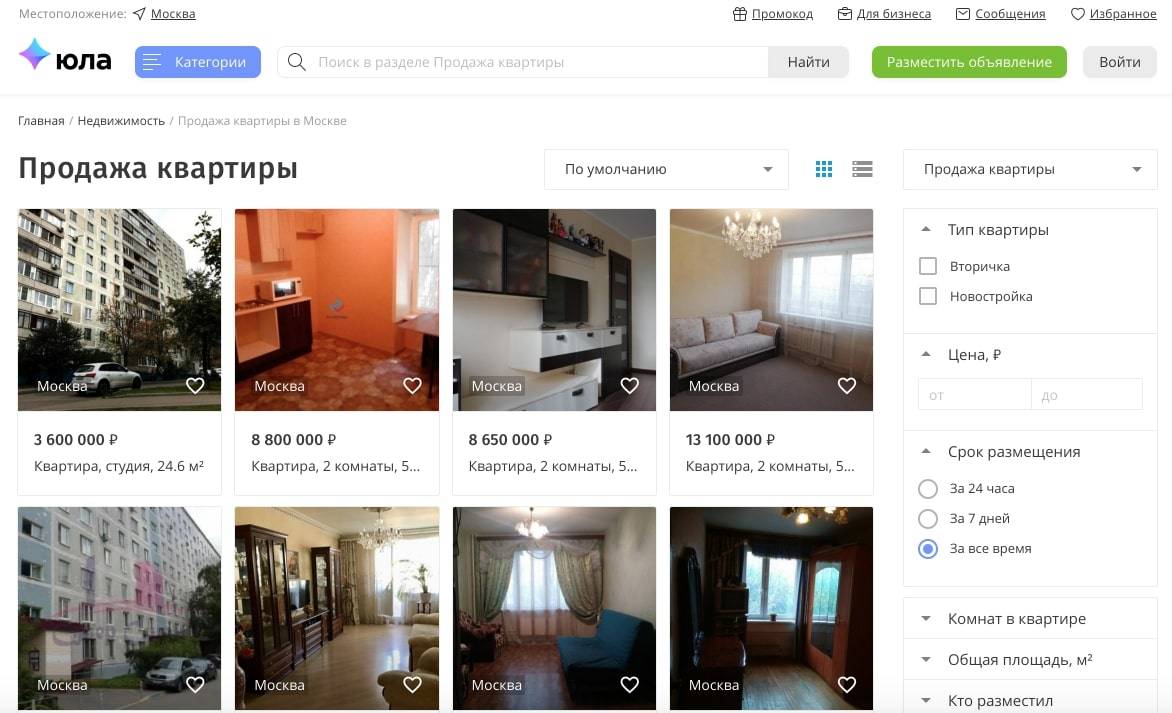Image resolution: width=1172 pixels, height=713 pixels.
Task: Favorite the 8 800 000 ₽ apartment listing
Action: pyautogui.click(x=413, y=386)
